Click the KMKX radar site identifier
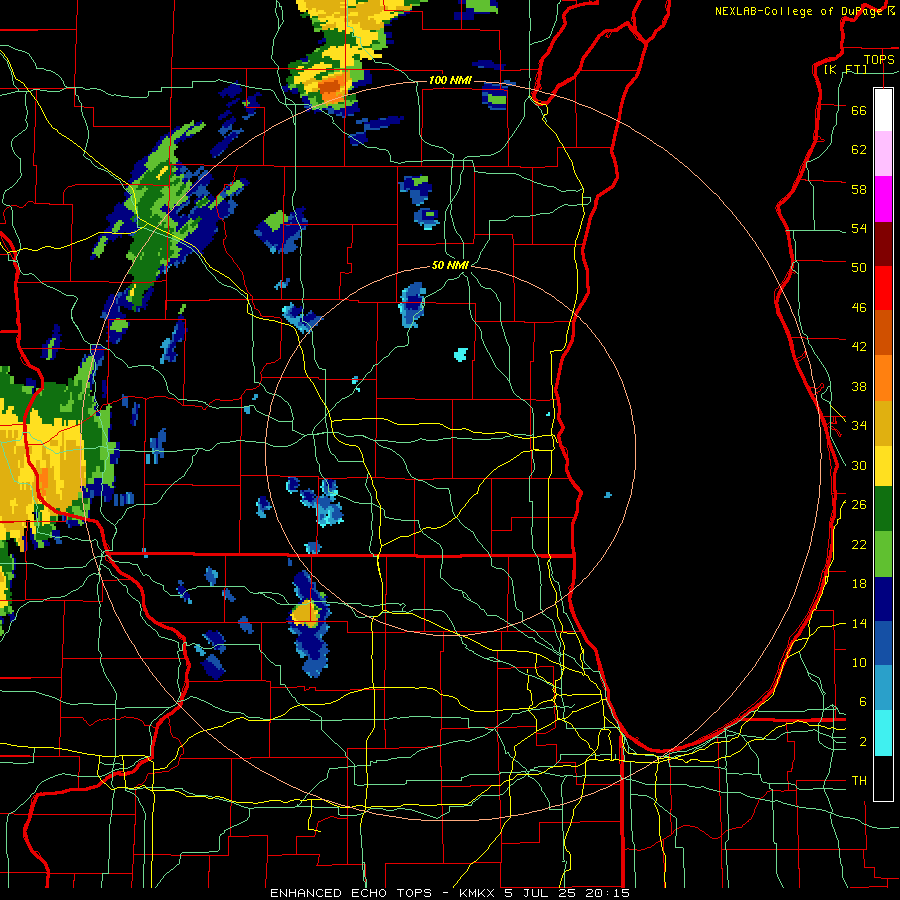 pos(479,893)
